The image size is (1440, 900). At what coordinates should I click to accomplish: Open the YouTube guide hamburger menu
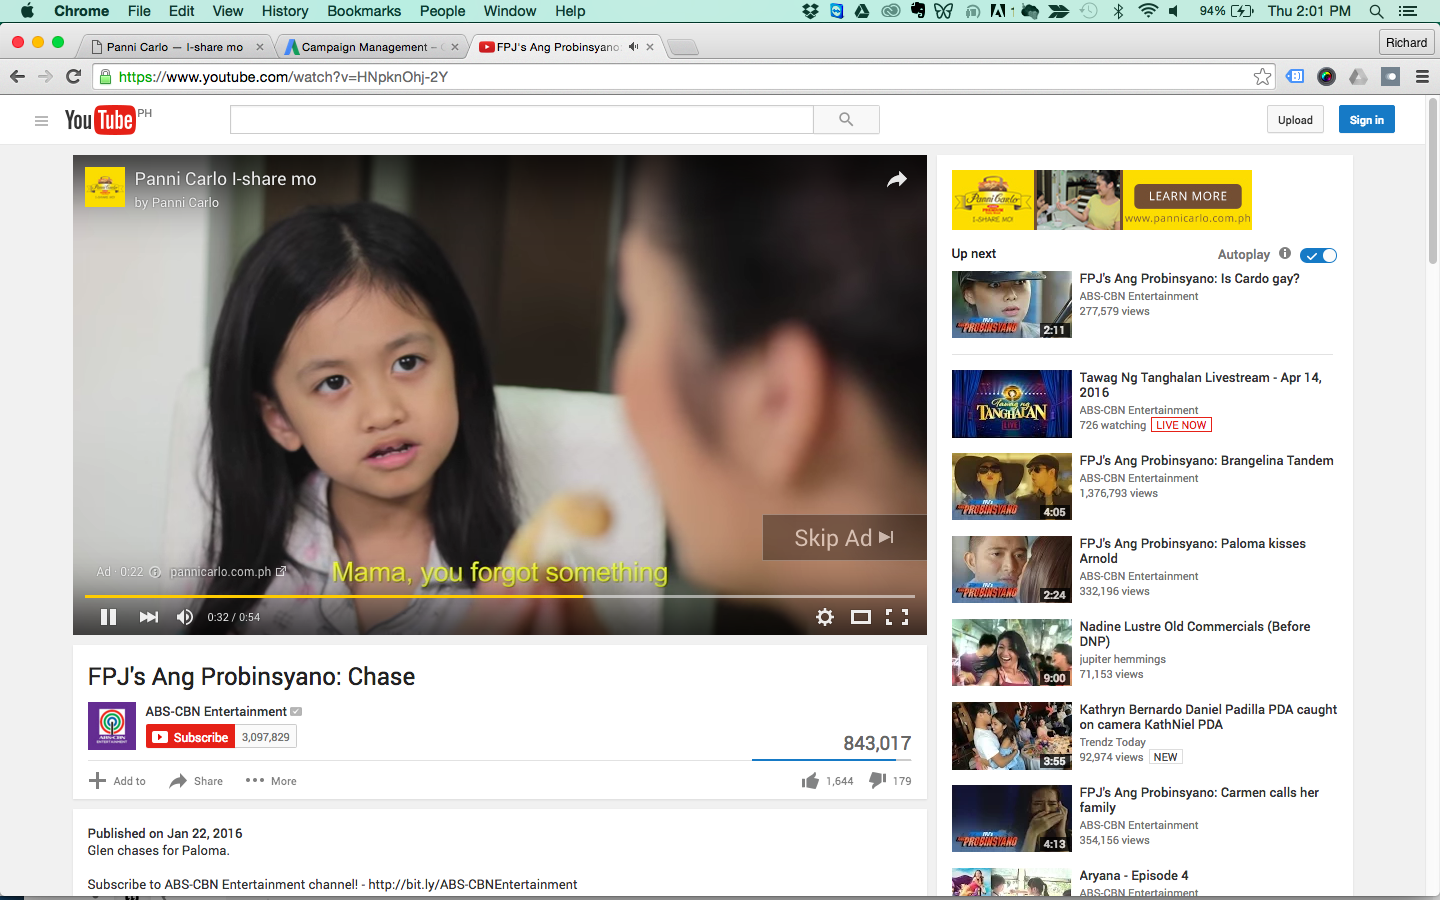(41, 121)
